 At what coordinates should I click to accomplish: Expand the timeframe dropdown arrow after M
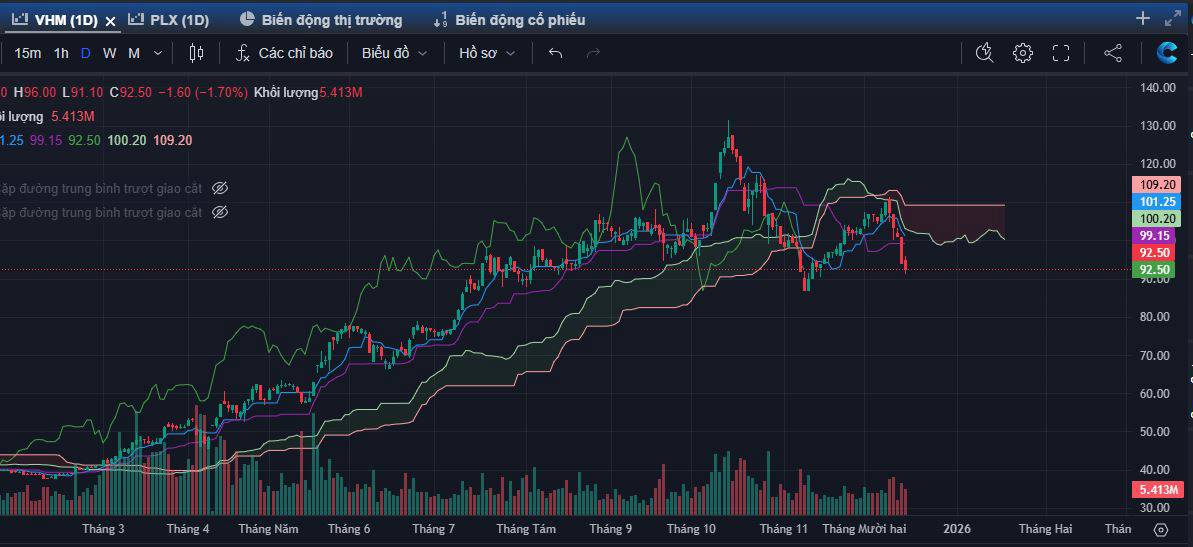(x=158, y=53)
